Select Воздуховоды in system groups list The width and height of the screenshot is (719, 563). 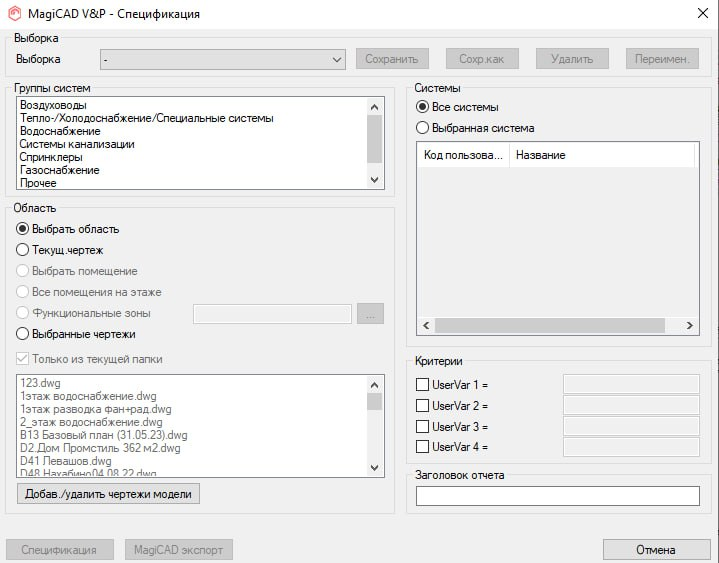coord(53,105)
